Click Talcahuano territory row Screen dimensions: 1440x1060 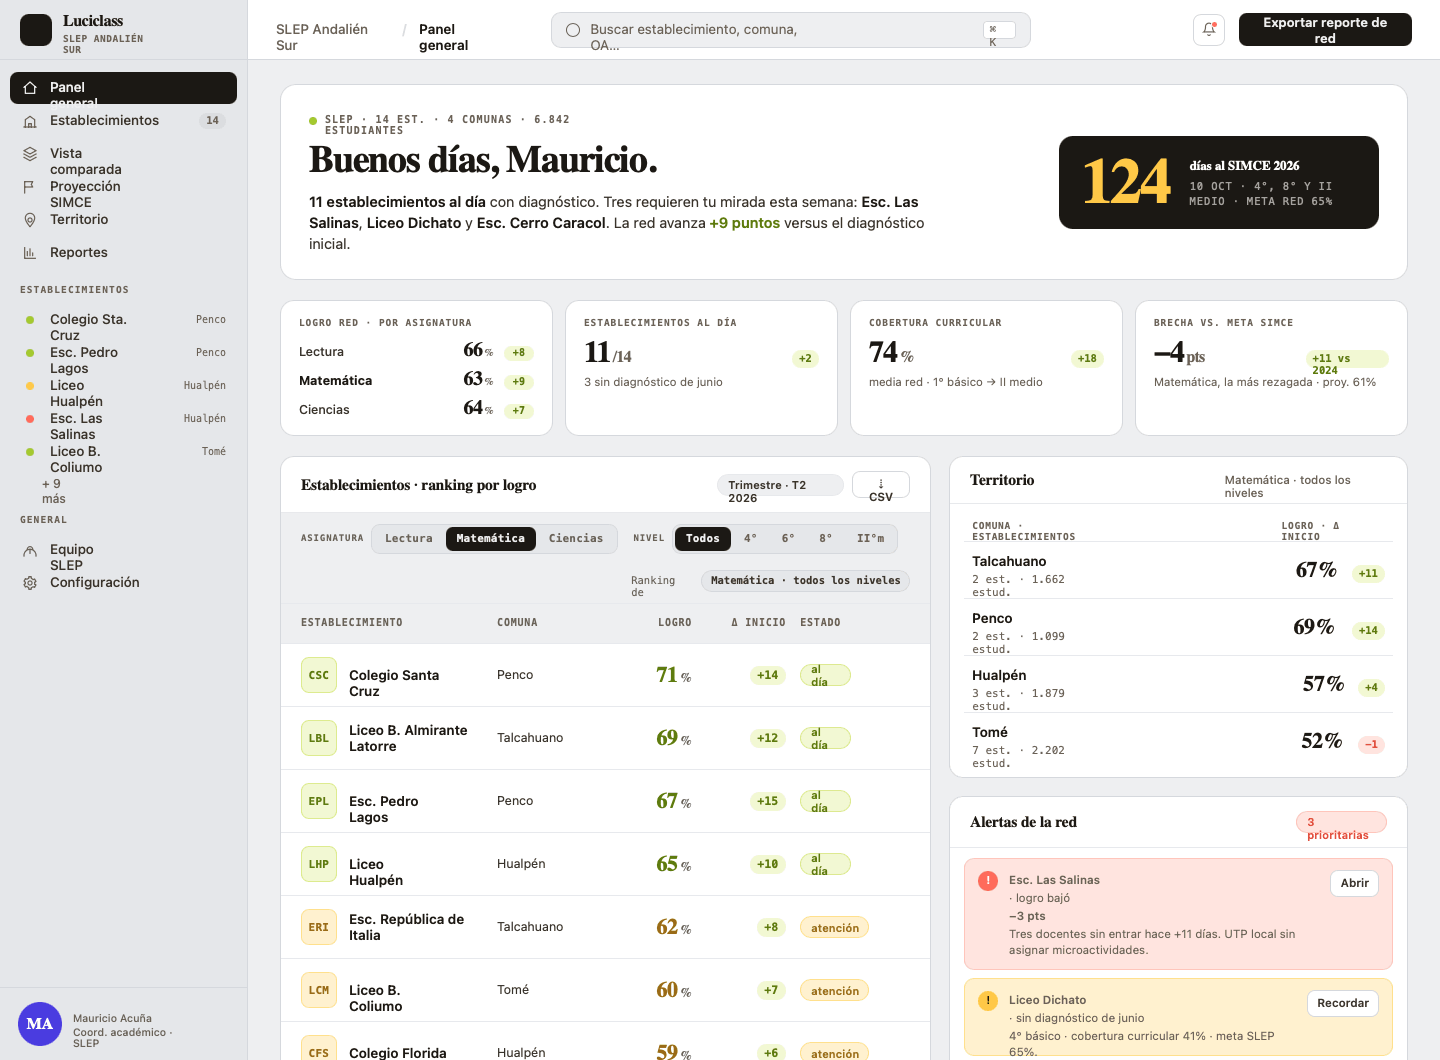click(1178, 570)
